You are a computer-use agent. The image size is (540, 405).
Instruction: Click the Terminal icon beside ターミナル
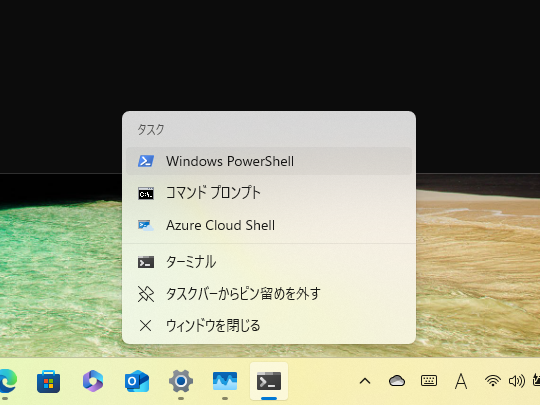click(x=146, y=262)
